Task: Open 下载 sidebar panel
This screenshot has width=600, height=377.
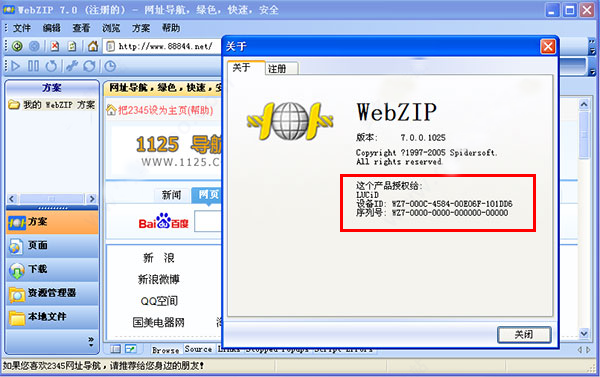Action: [x=52, y=269]
